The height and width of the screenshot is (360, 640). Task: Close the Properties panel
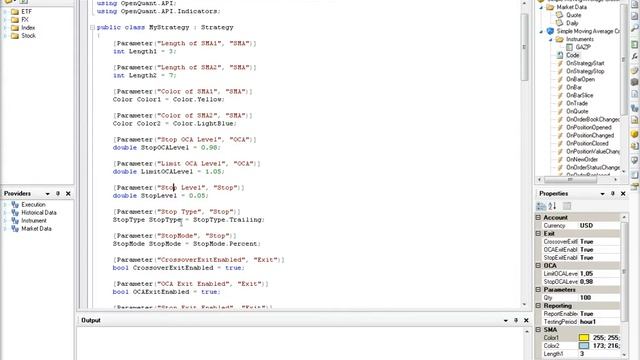pyautogui.click(x=623, y=194)
